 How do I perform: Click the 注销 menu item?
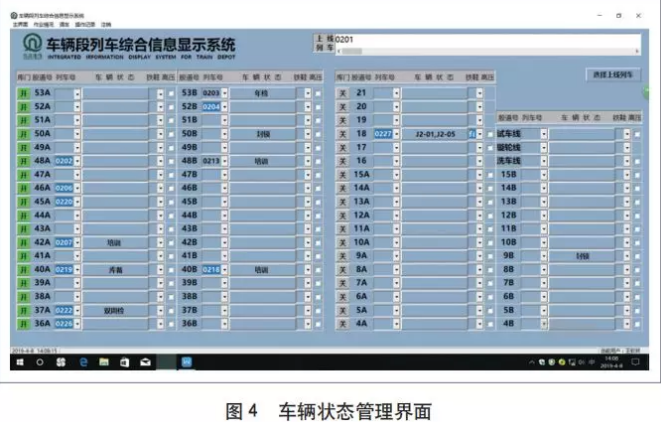106,24
